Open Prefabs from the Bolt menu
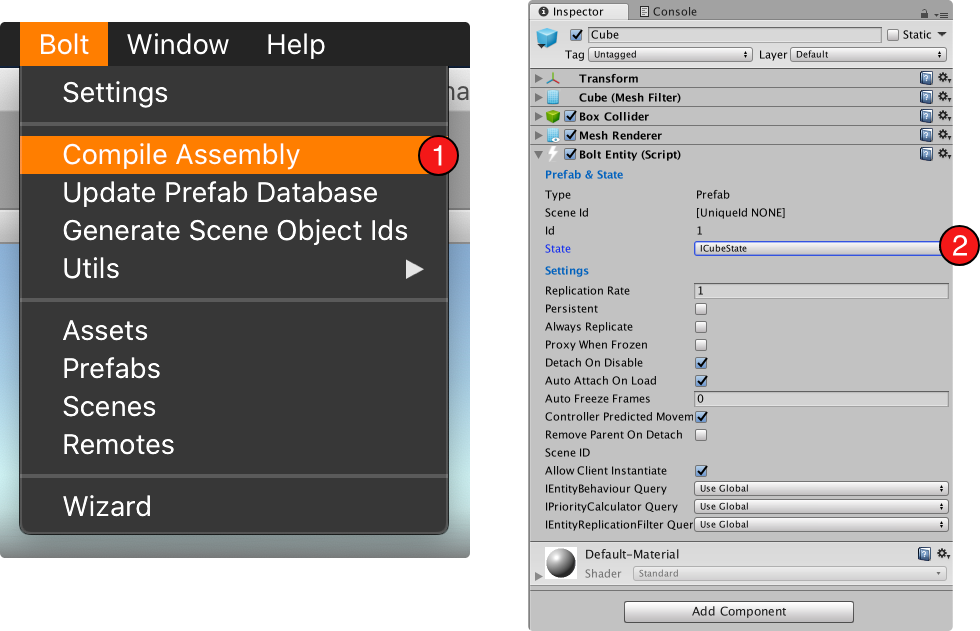Viewport: 980px width, 631px height. 234,369
